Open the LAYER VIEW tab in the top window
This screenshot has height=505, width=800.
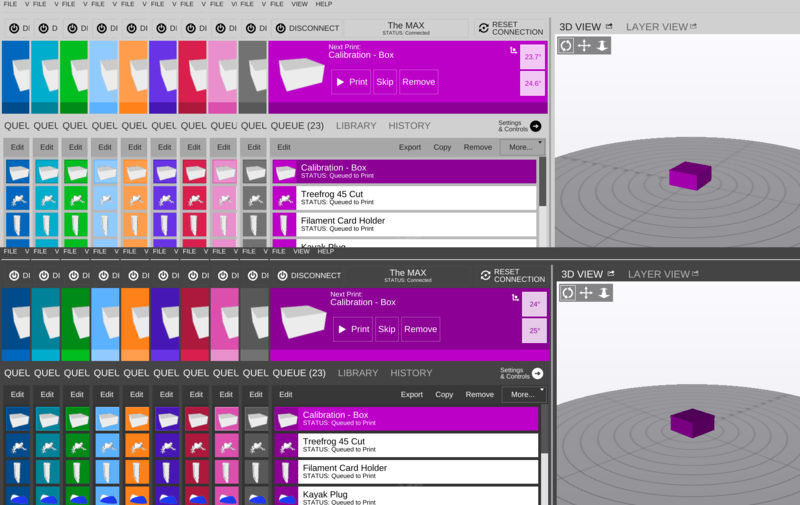click(660, 26)
